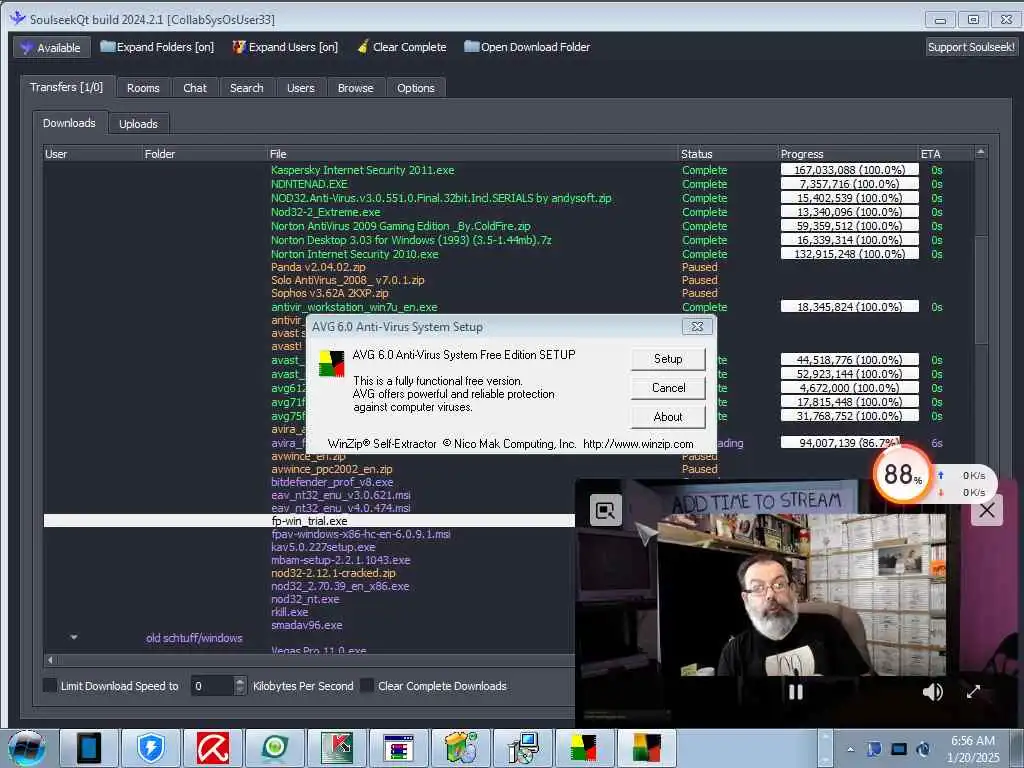Close the video overlay with X
This screenshot has height=768, width=1024.
click(x=987, y=510)
